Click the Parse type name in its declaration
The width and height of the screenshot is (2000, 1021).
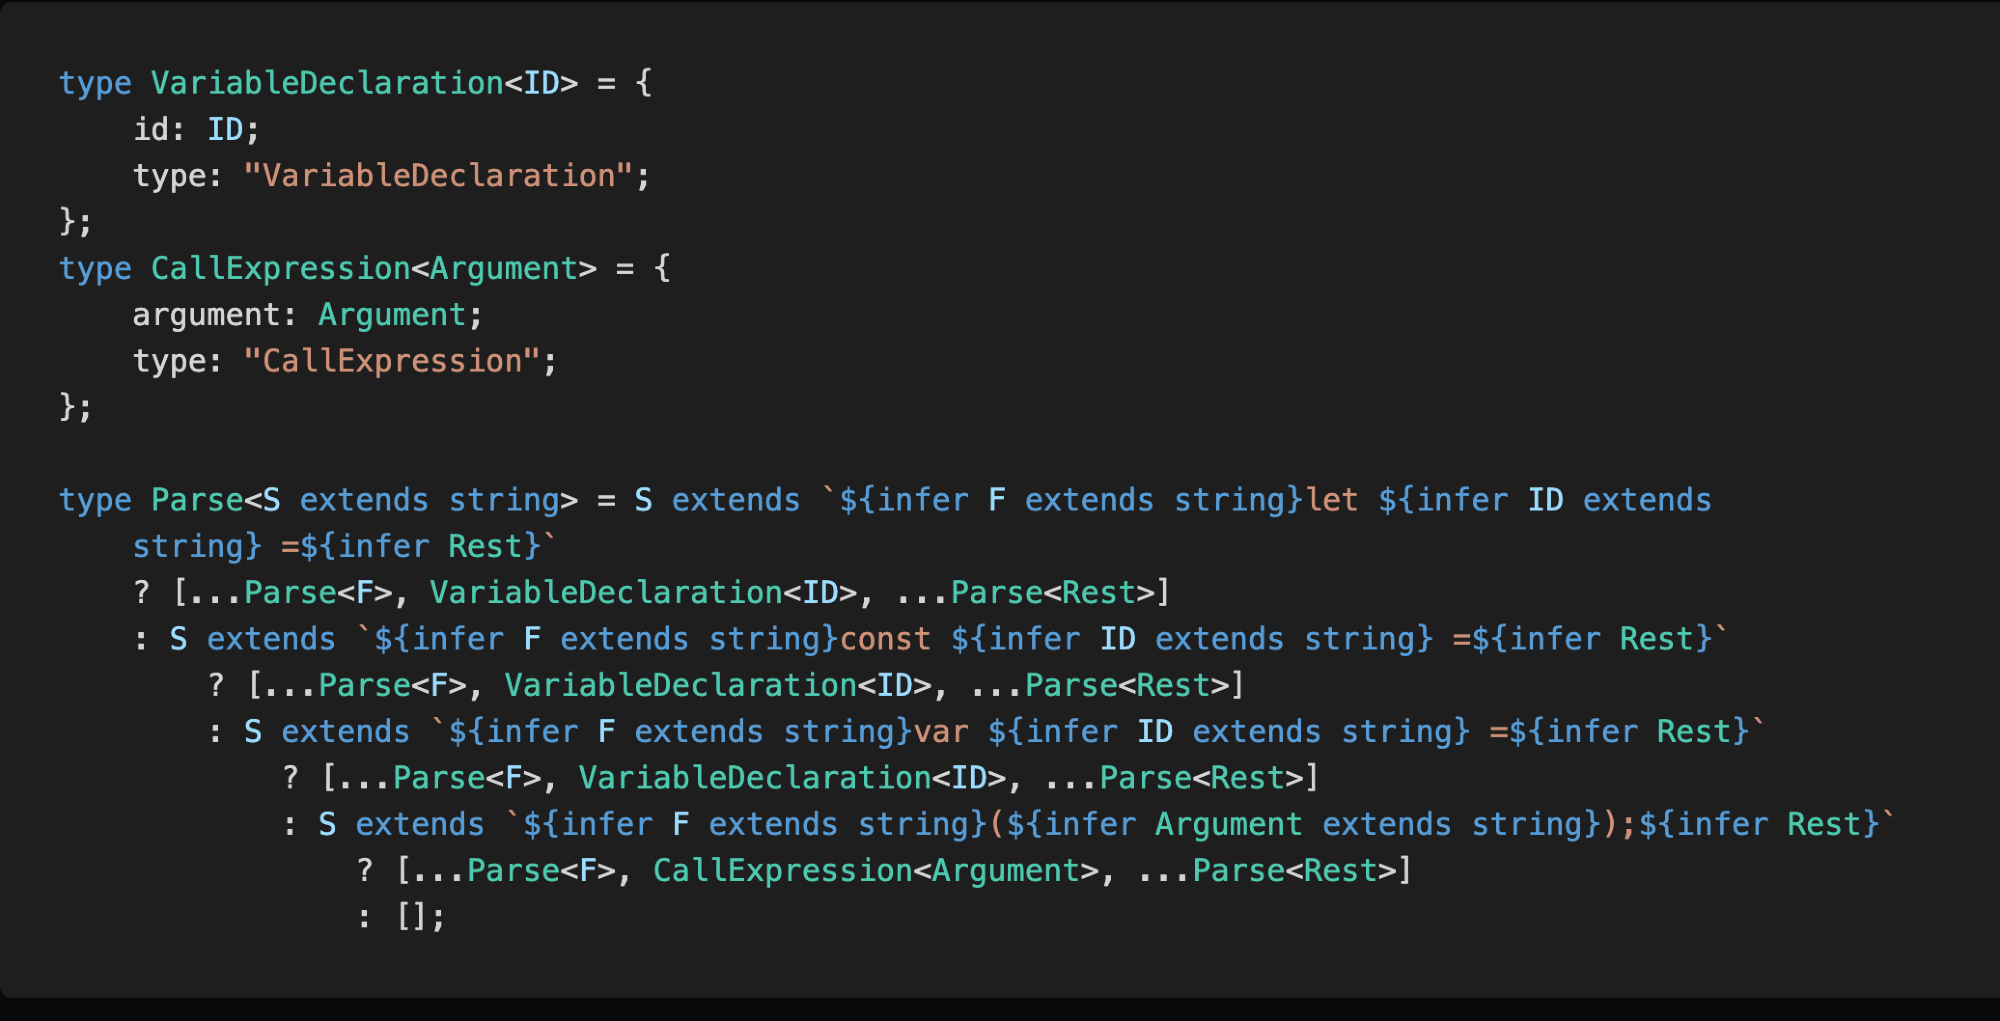(197, 500)
